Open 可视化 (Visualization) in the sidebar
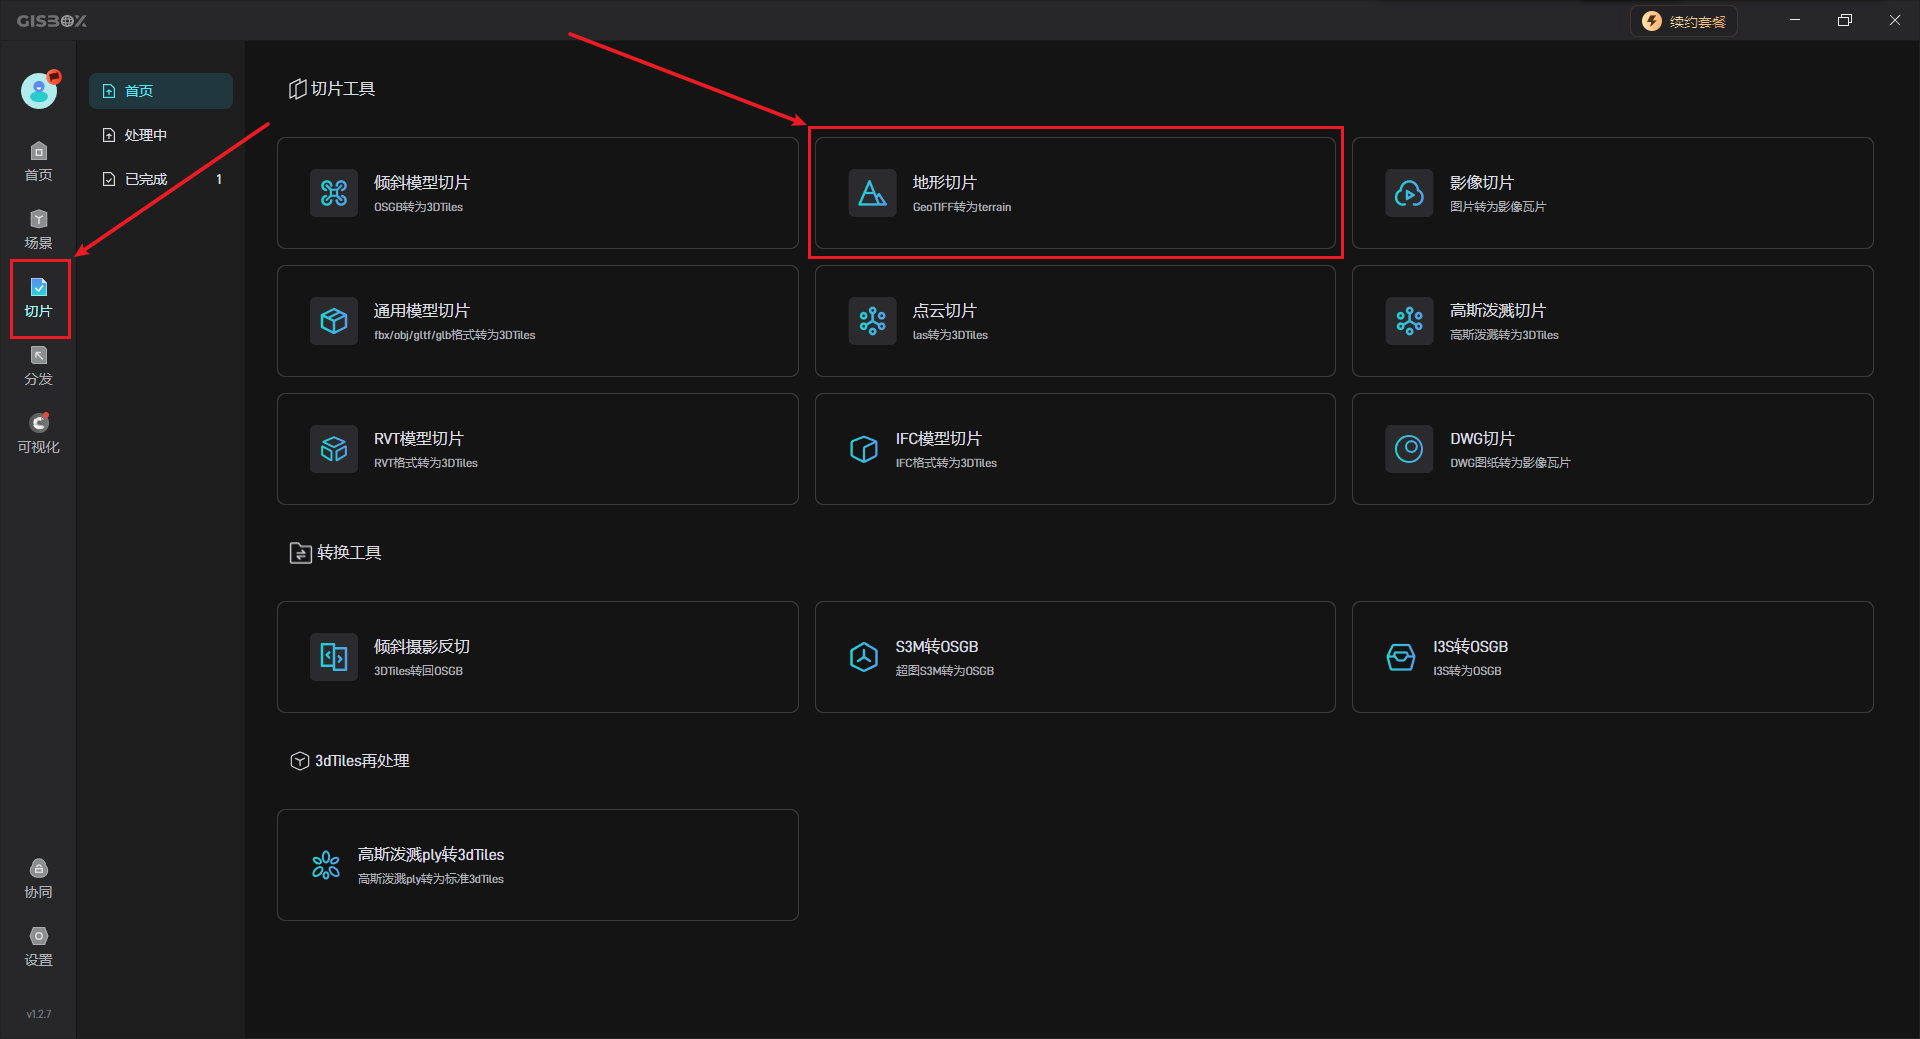Image resolution: width=1920 pixels, height=1039 pixels. tap(39, 434)
